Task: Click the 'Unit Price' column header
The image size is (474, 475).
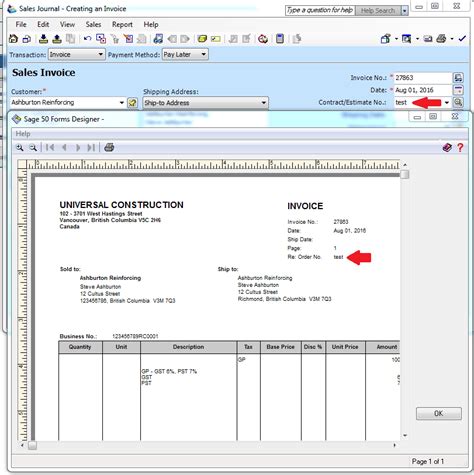Action: point(345,347)
